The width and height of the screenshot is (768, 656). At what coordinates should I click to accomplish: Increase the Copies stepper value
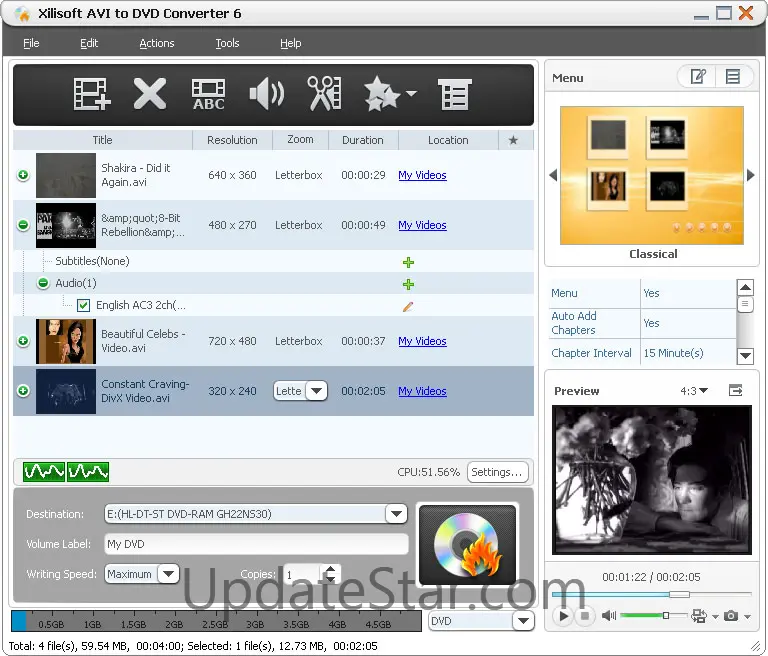[331, 569]
